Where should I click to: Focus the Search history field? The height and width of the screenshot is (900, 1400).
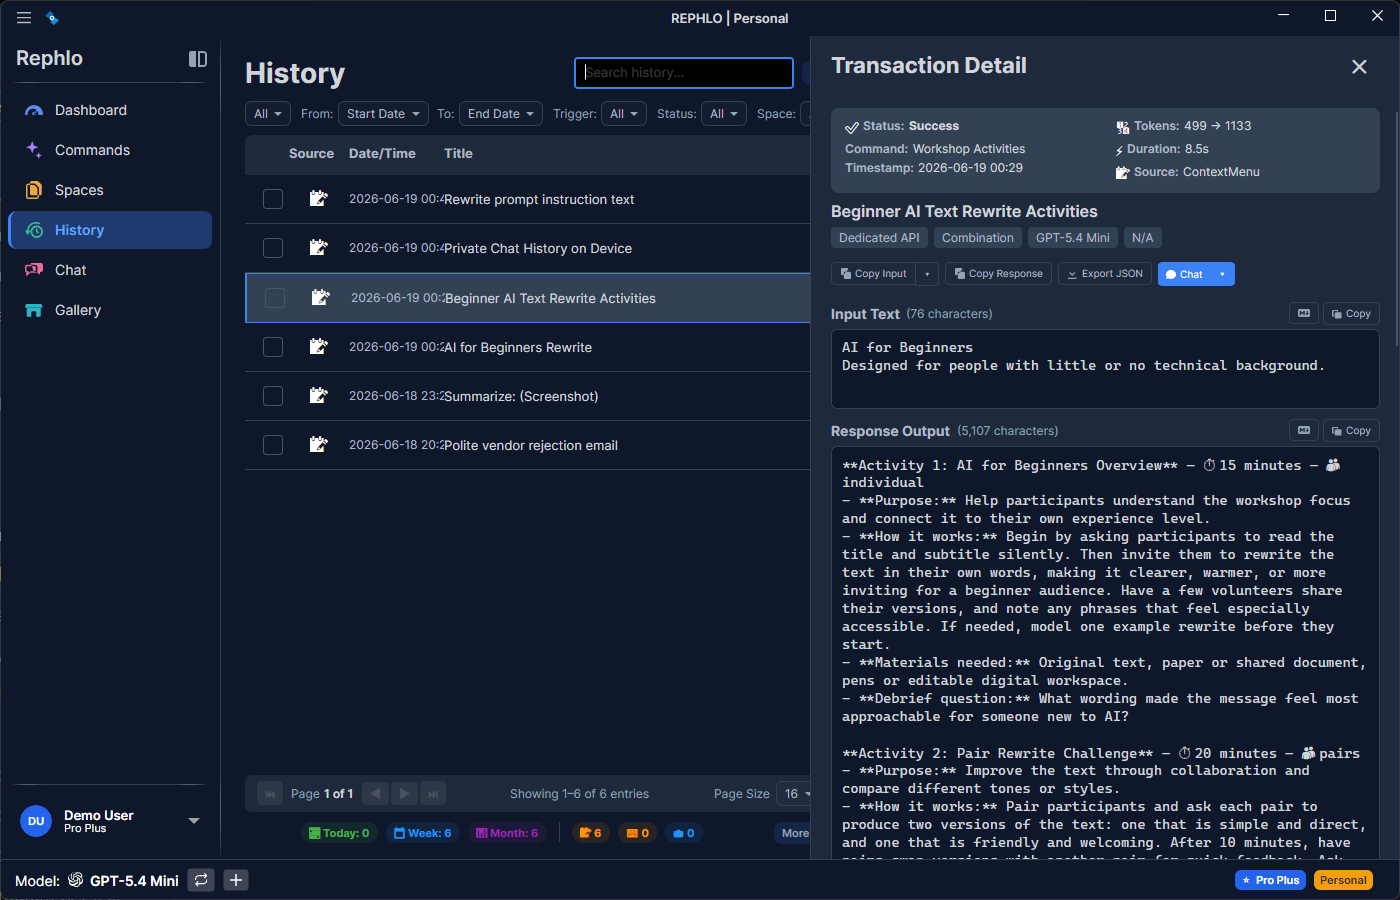tap(684, 73)
